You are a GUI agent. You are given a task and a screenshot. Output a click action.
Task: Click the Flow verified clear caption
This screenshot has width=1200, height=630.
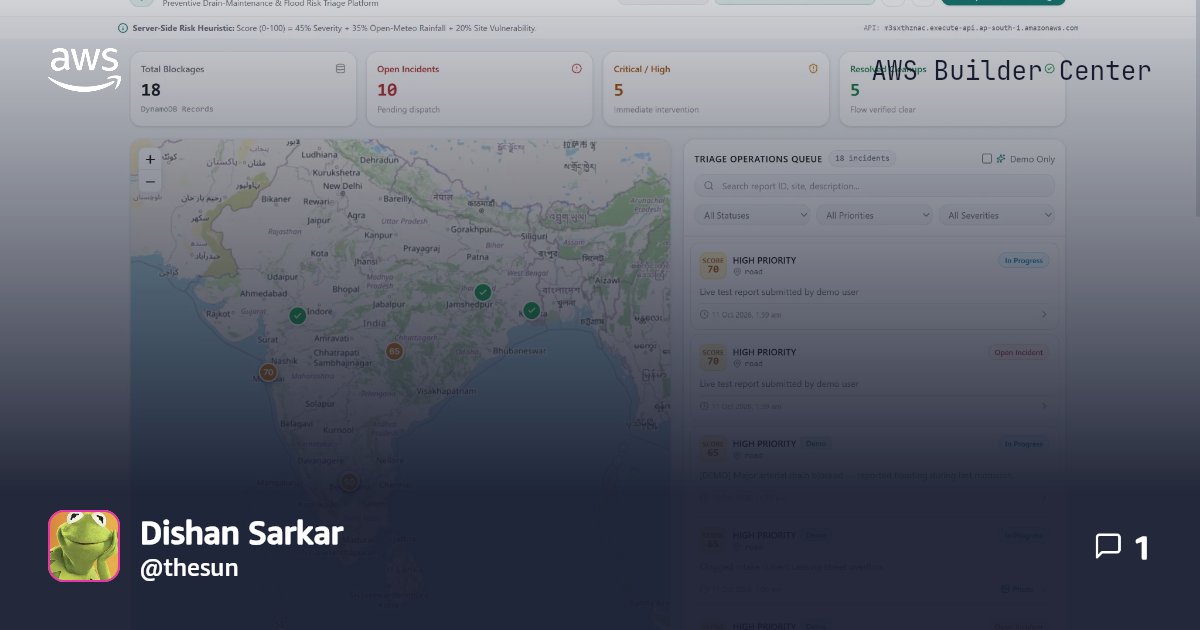pyautogui.click(x=883, y=110)
